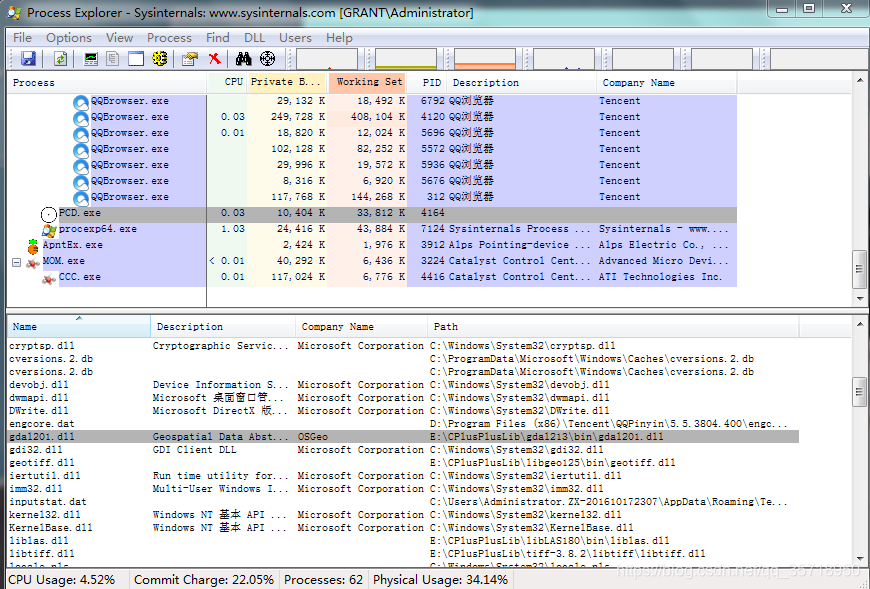The height and width of the screenshot is (589, 870).
Task: Select the QQBrowser.exe row with PID 4120
Action: [372, 117]
